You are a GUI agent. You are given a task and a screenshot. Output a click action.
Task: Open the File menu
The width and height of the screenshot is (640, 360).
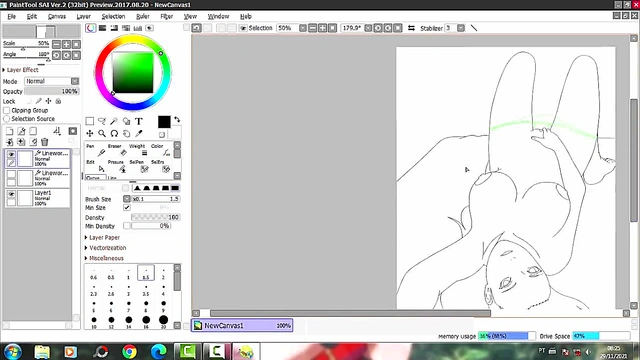[x=11, y=16]
